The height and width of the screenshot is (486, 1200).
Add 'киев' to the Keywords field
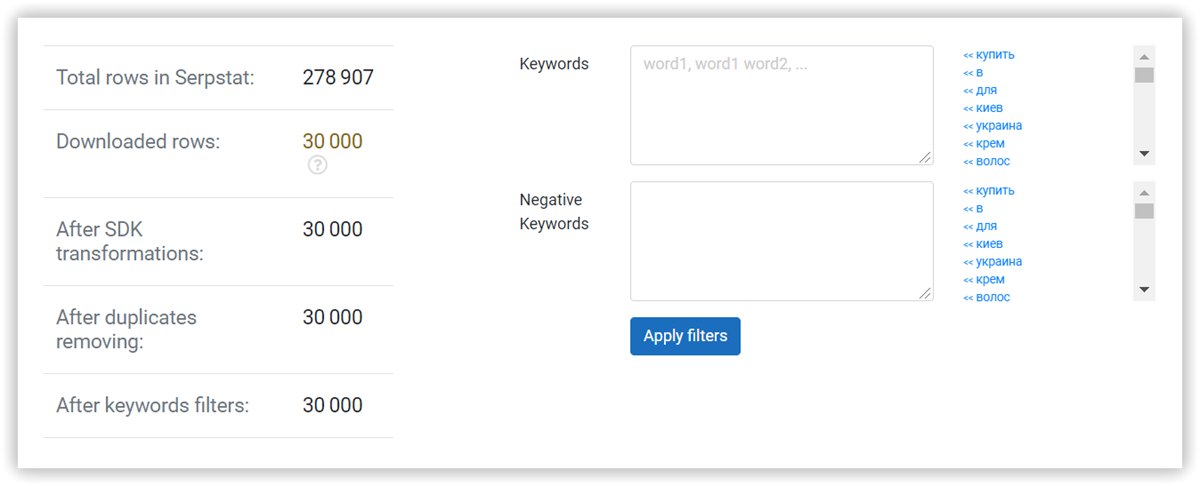(983, 108)
